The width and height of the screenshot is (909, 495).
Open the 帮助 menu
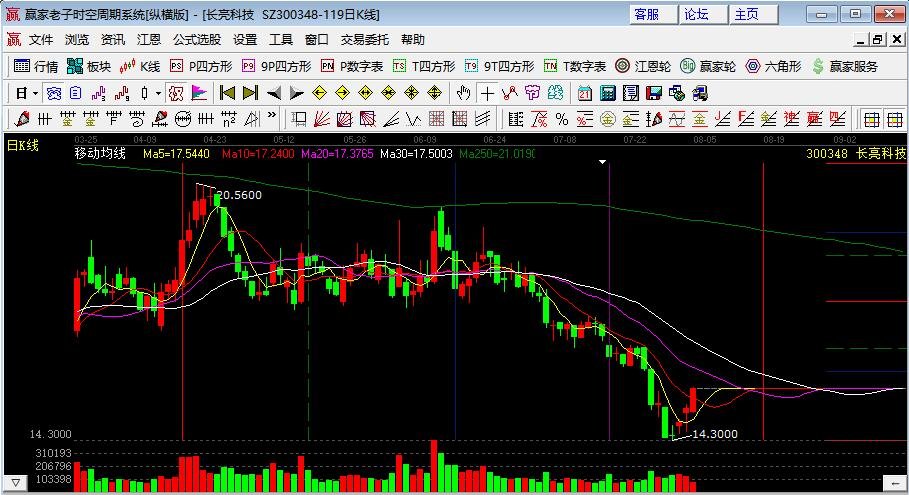coord(413,39)
